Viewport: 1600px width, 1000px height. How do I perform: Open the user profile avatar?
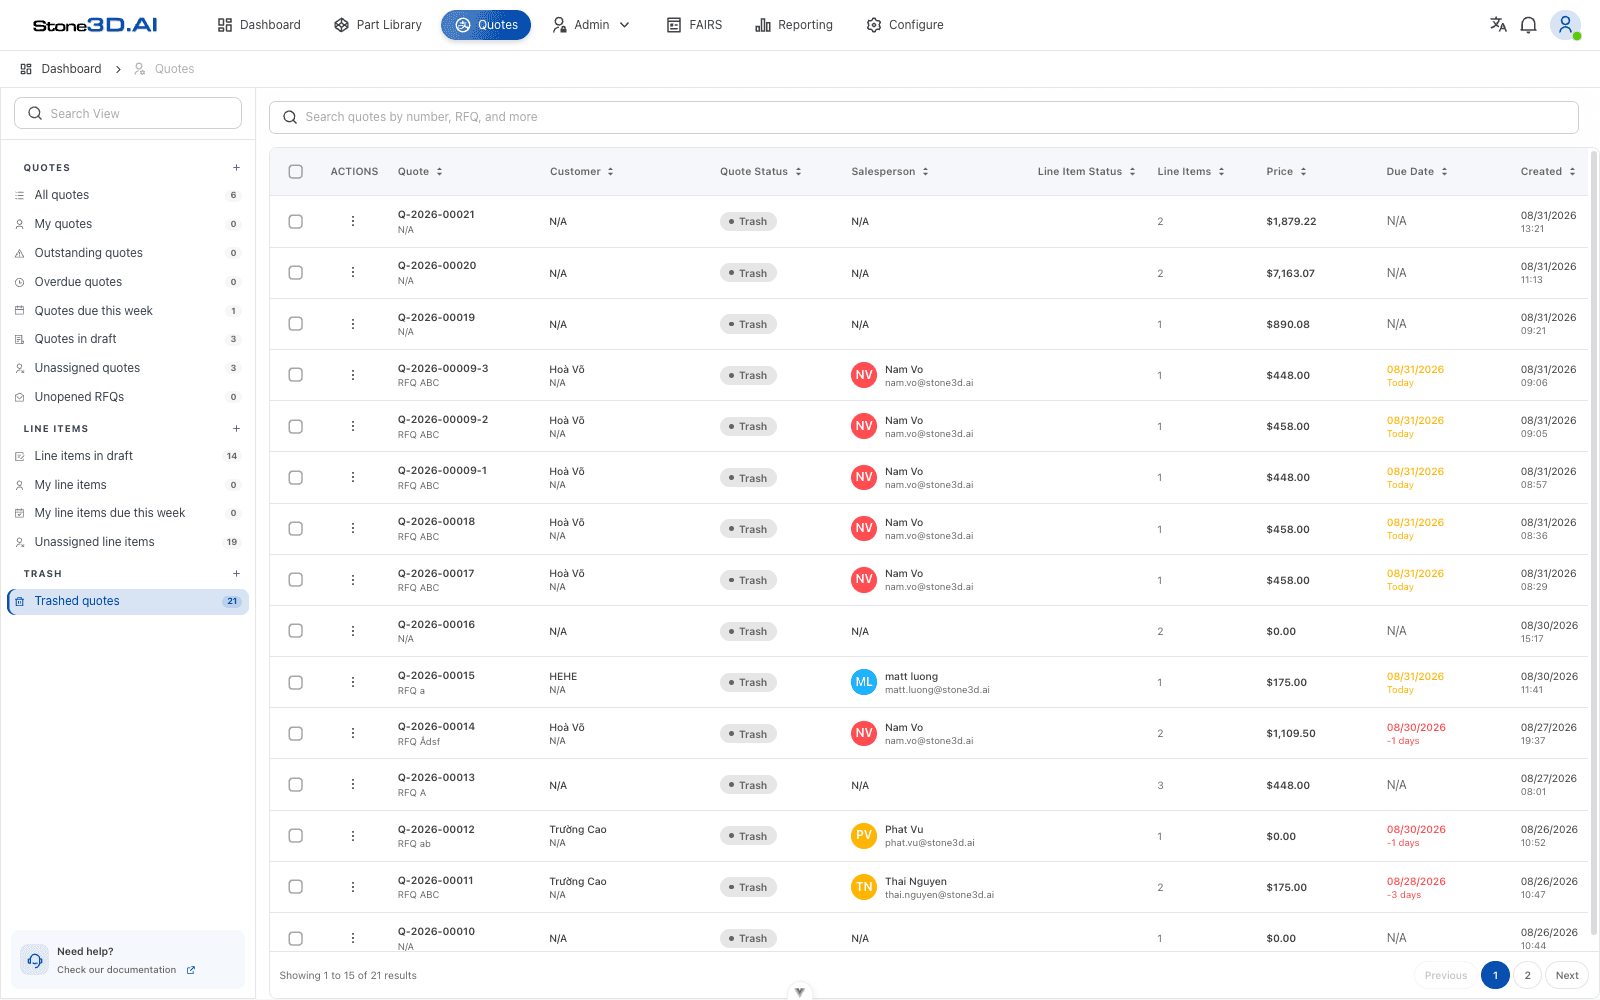[1565, 25]
